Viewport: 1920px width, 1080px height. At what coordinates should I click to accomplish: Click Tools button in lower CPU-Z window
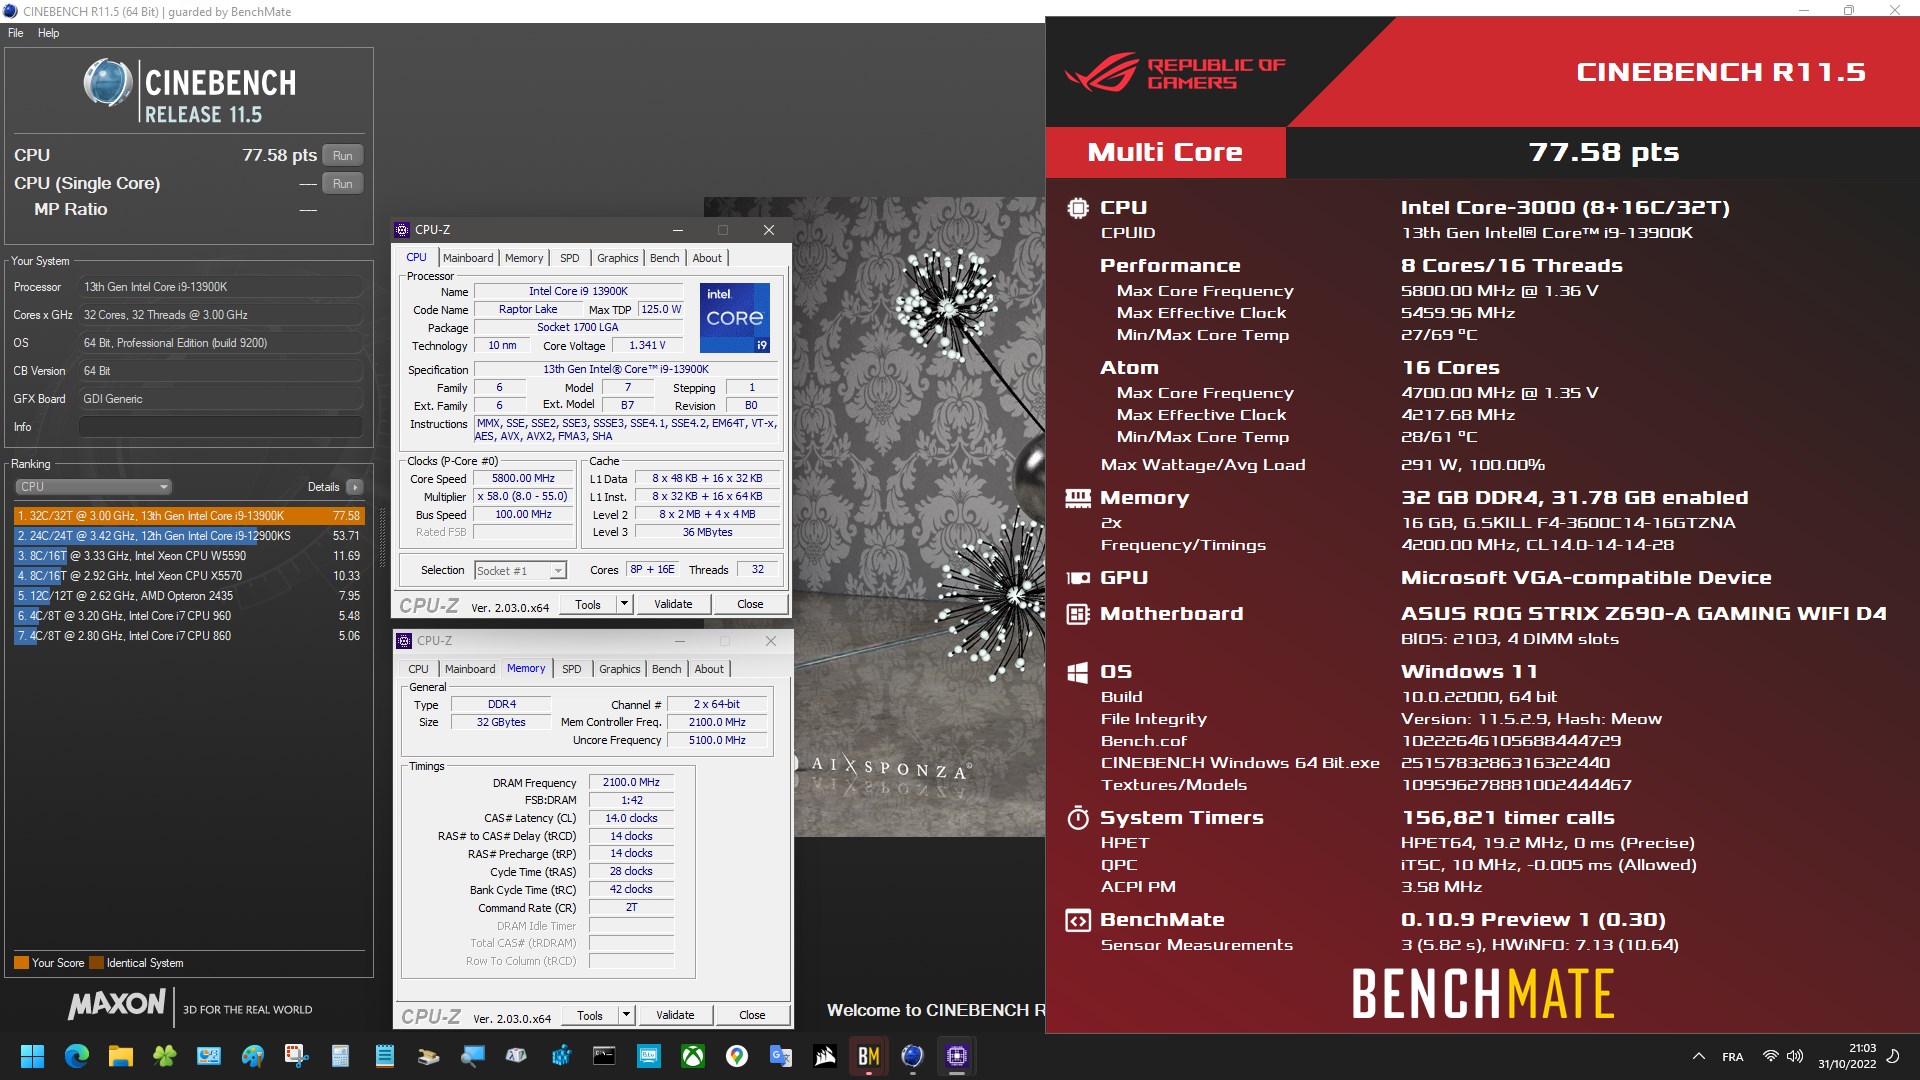[590, 1015]
